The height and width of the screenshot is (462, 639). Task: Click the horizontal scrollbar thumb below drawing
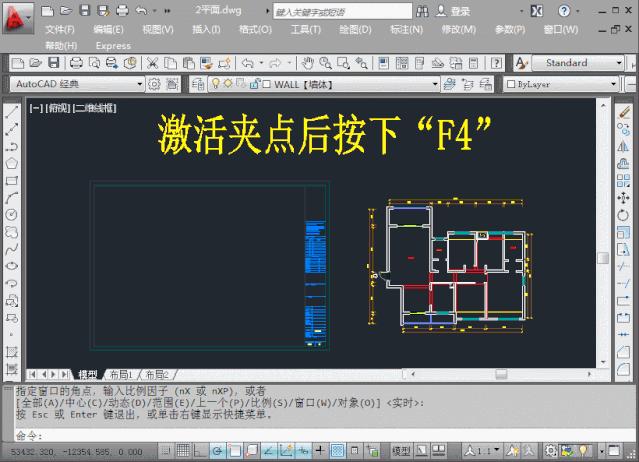pos(501,374)
